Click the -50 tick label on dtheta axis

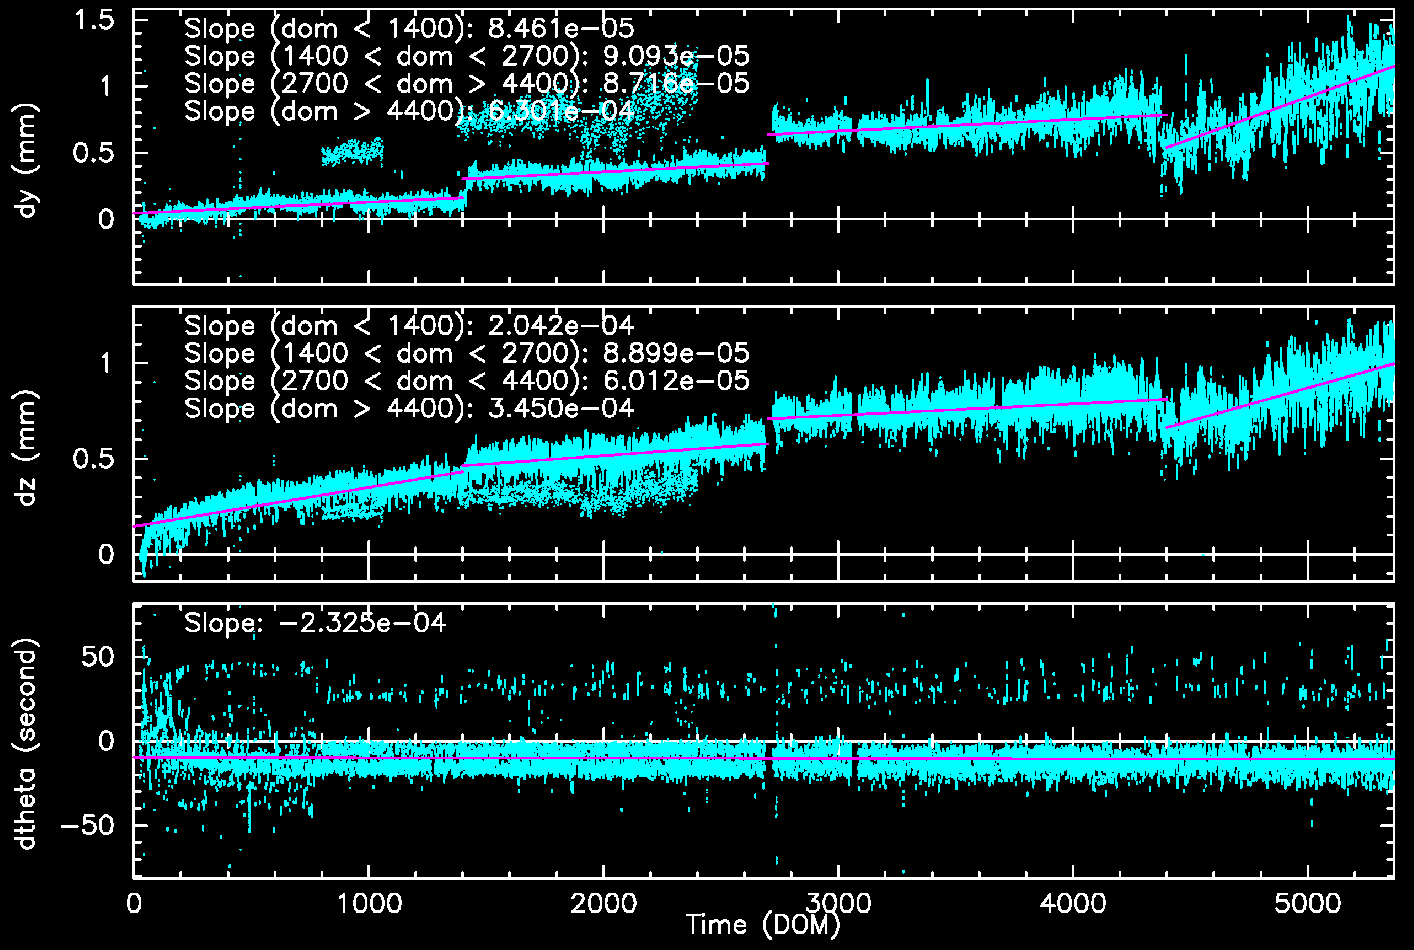(88, 826)
